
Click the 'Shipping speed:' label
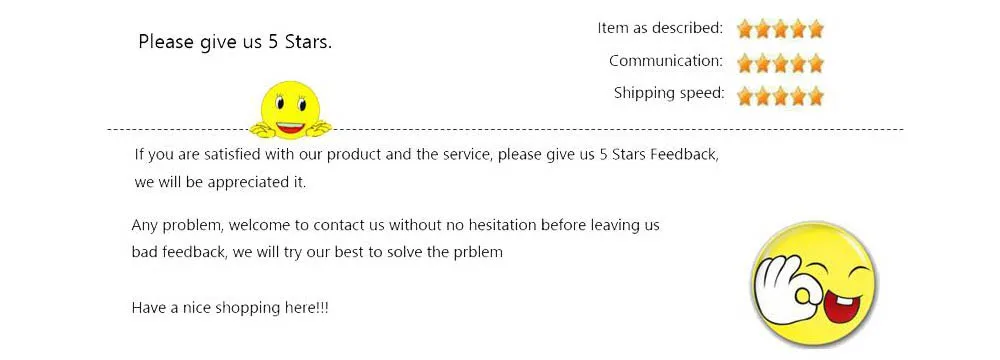click(x=669, y=93)
